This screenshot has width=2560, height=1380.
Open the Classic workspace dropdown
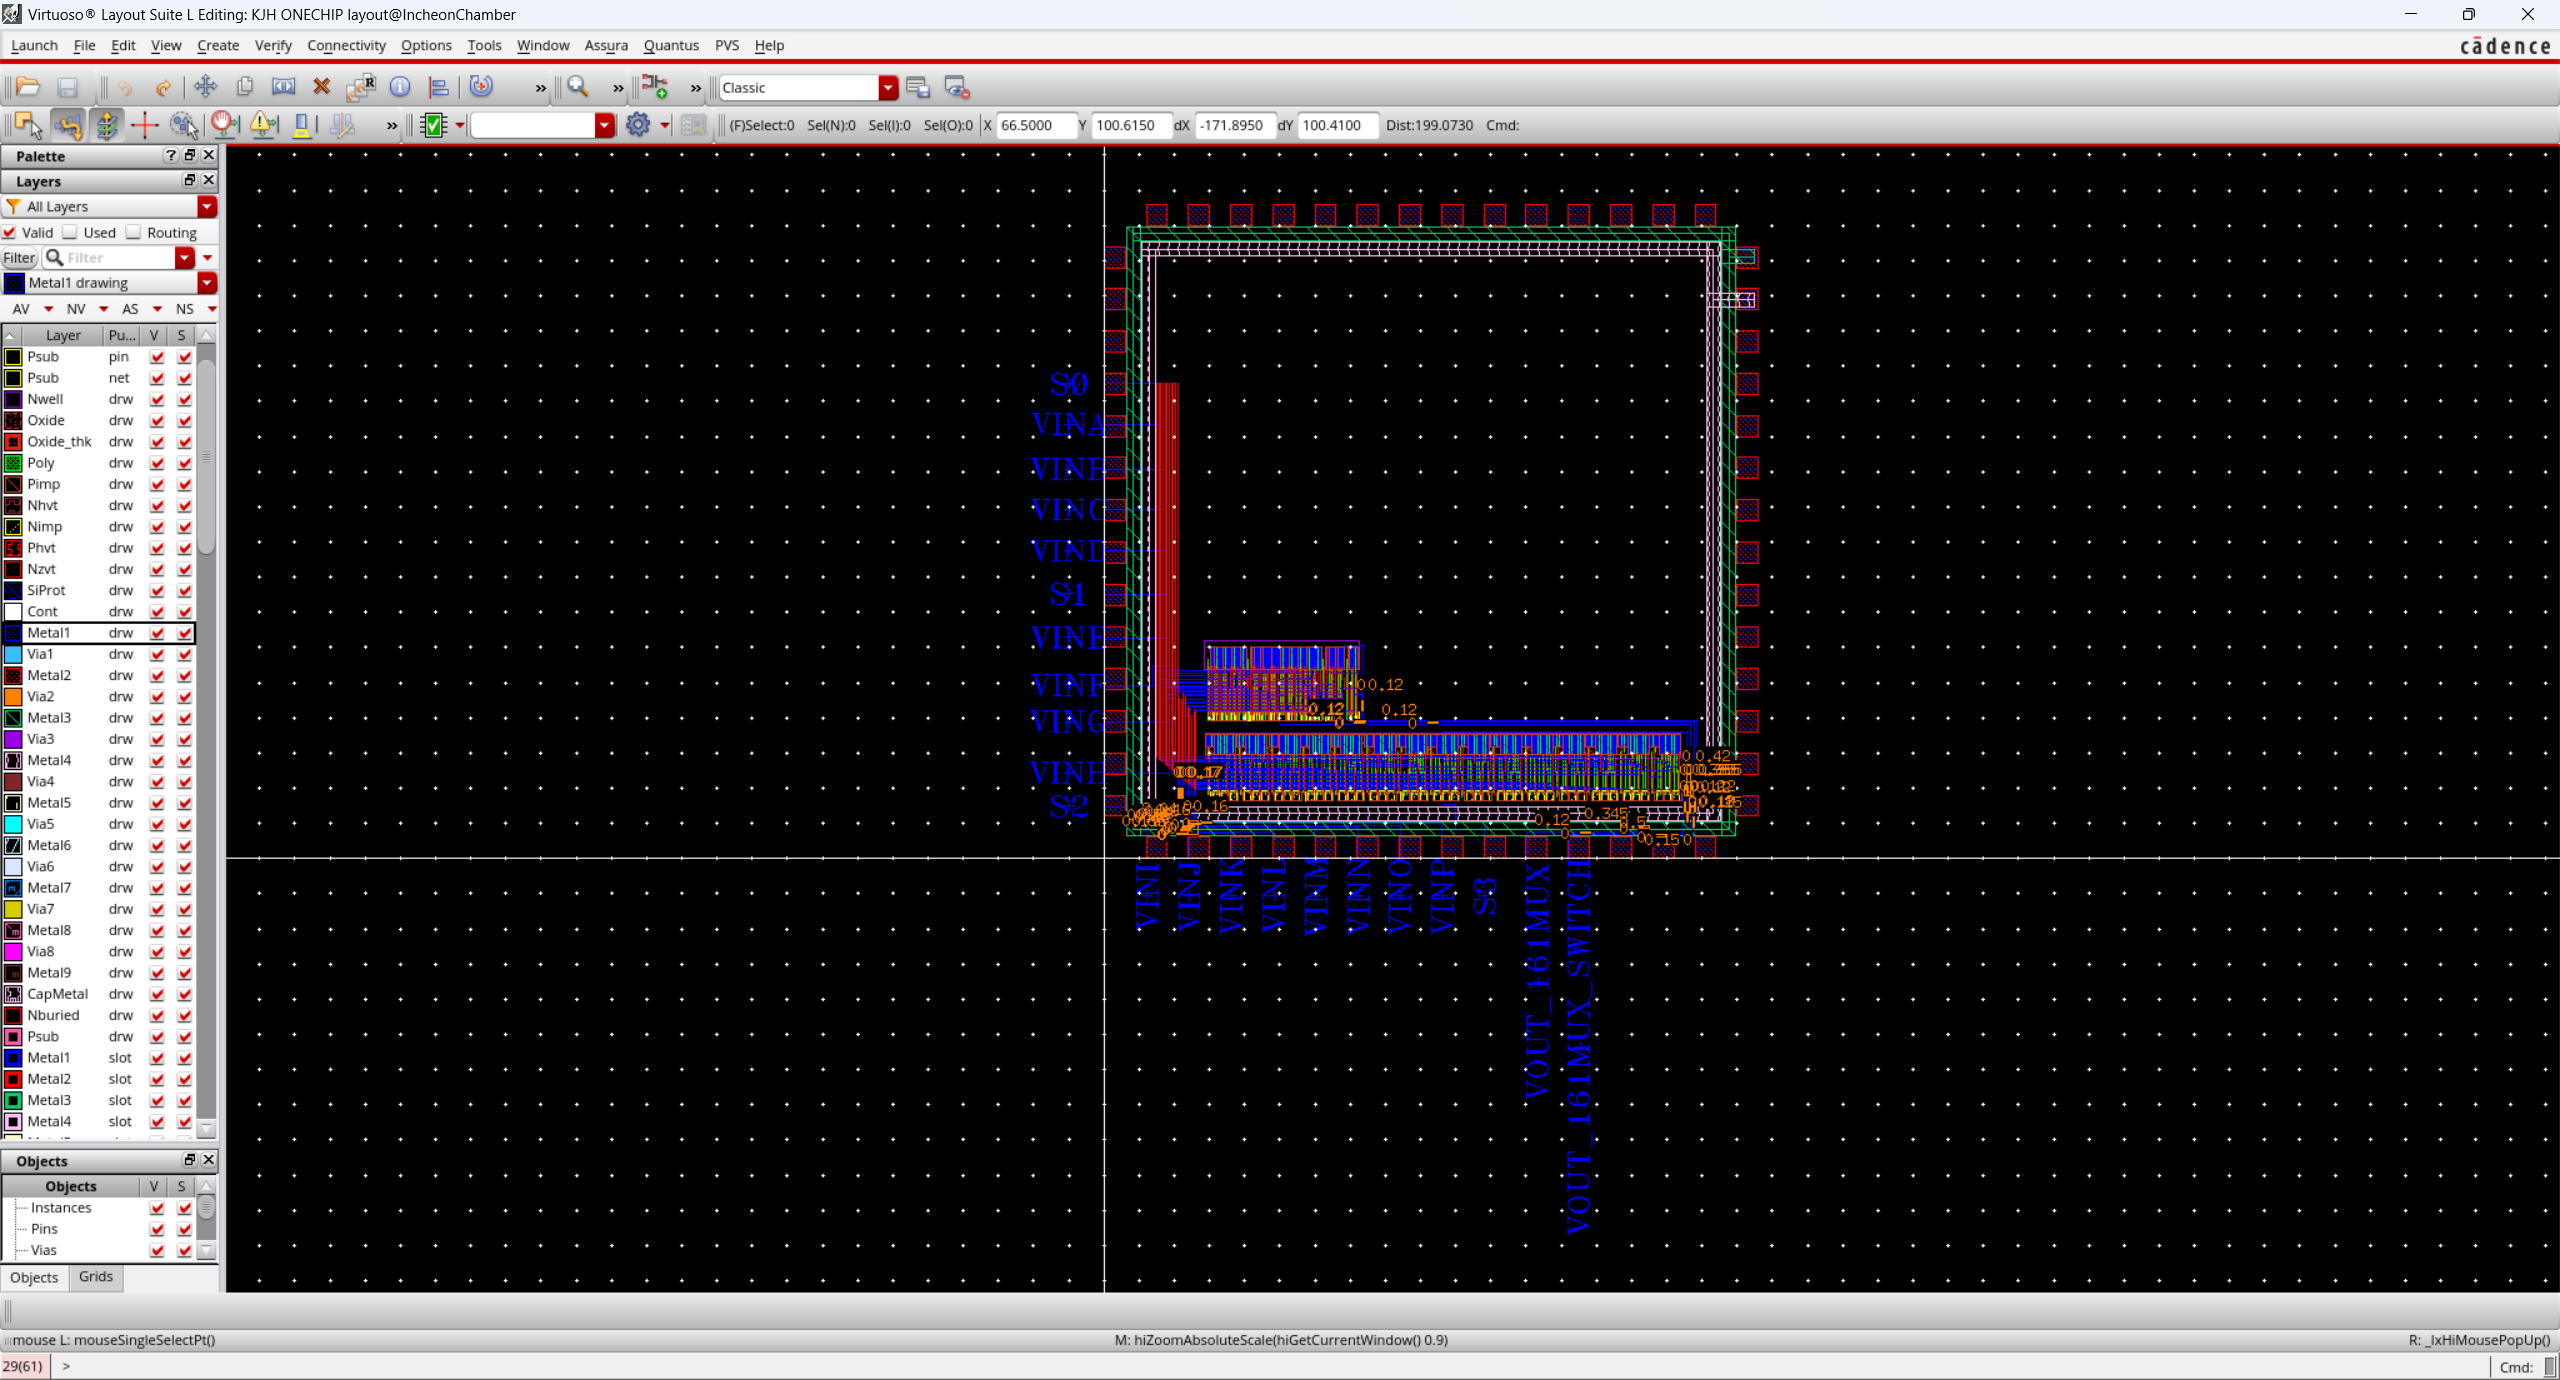pos(888,88)
